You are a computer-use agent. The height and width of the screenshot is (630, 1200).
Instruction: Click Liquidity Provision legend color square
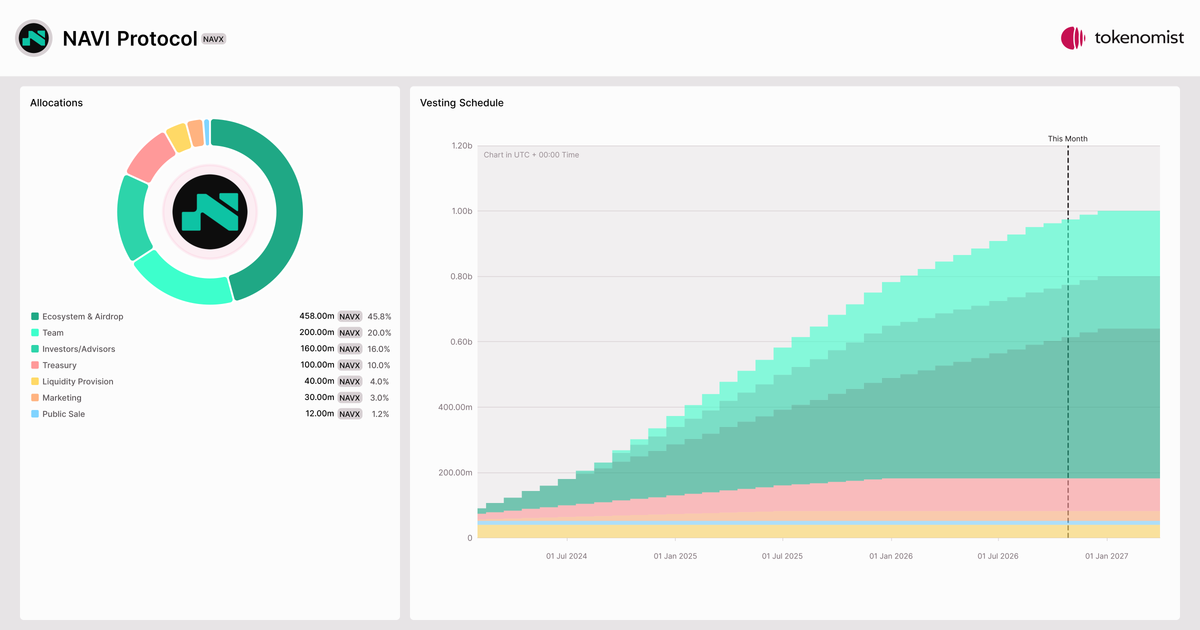click(x=35, y=381)
